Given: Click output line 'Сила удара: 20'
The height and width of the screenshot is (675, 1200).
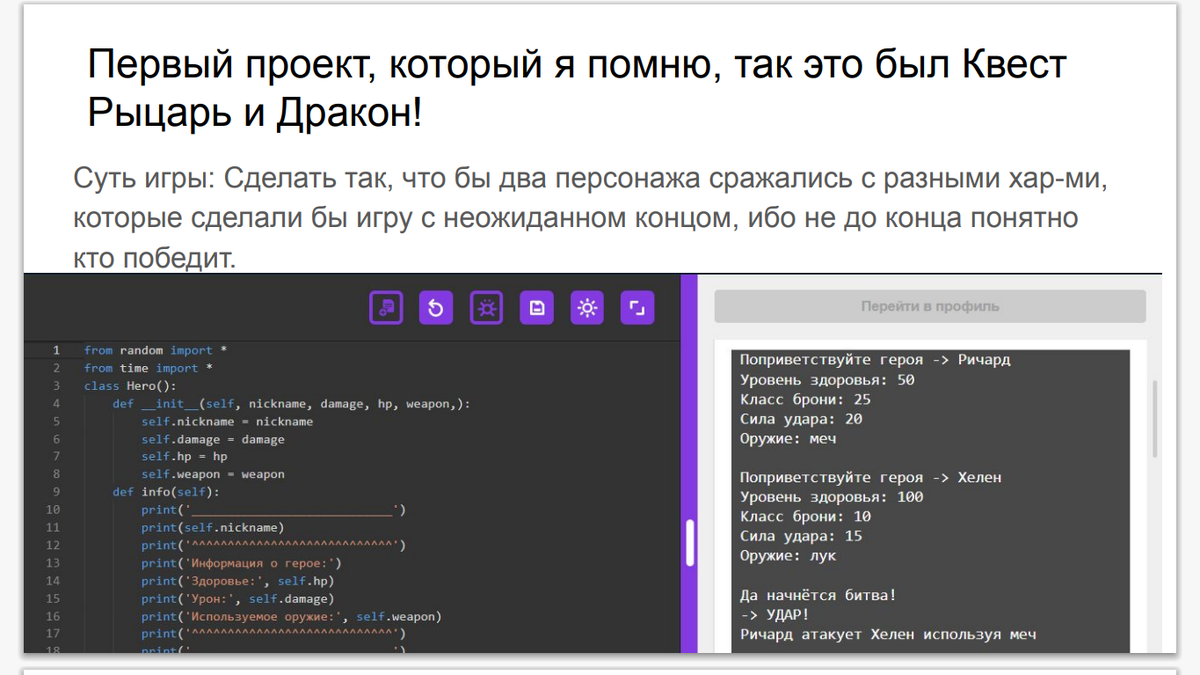Looking at the screenshot, I should click(x=801, y=419).
